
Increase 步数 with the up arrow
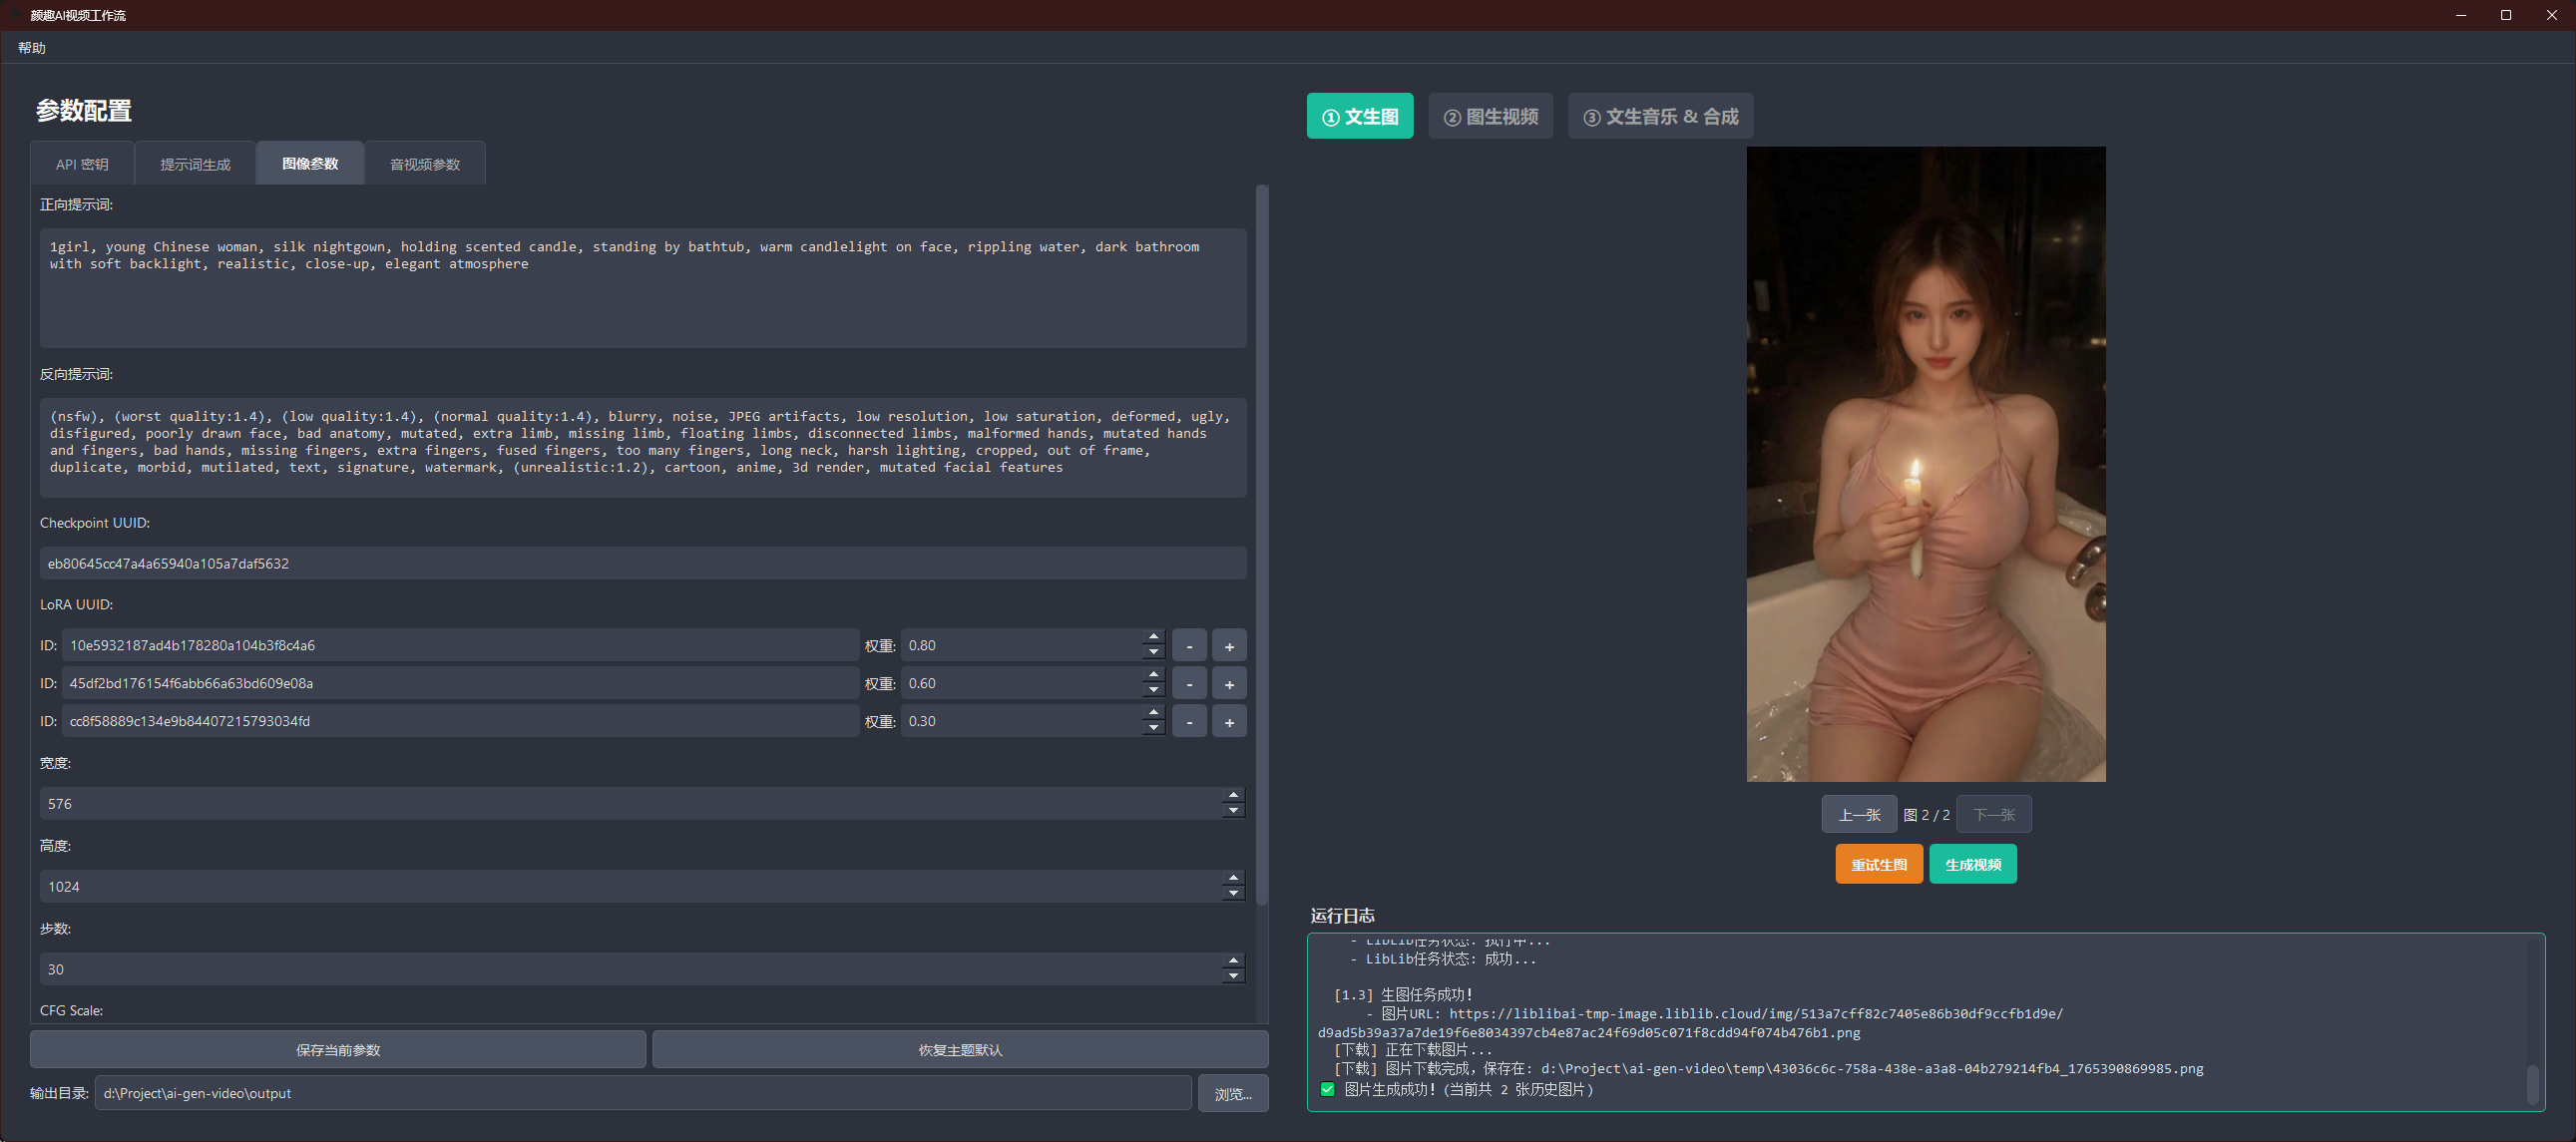pyautogui.click(x=1234, y=961)
